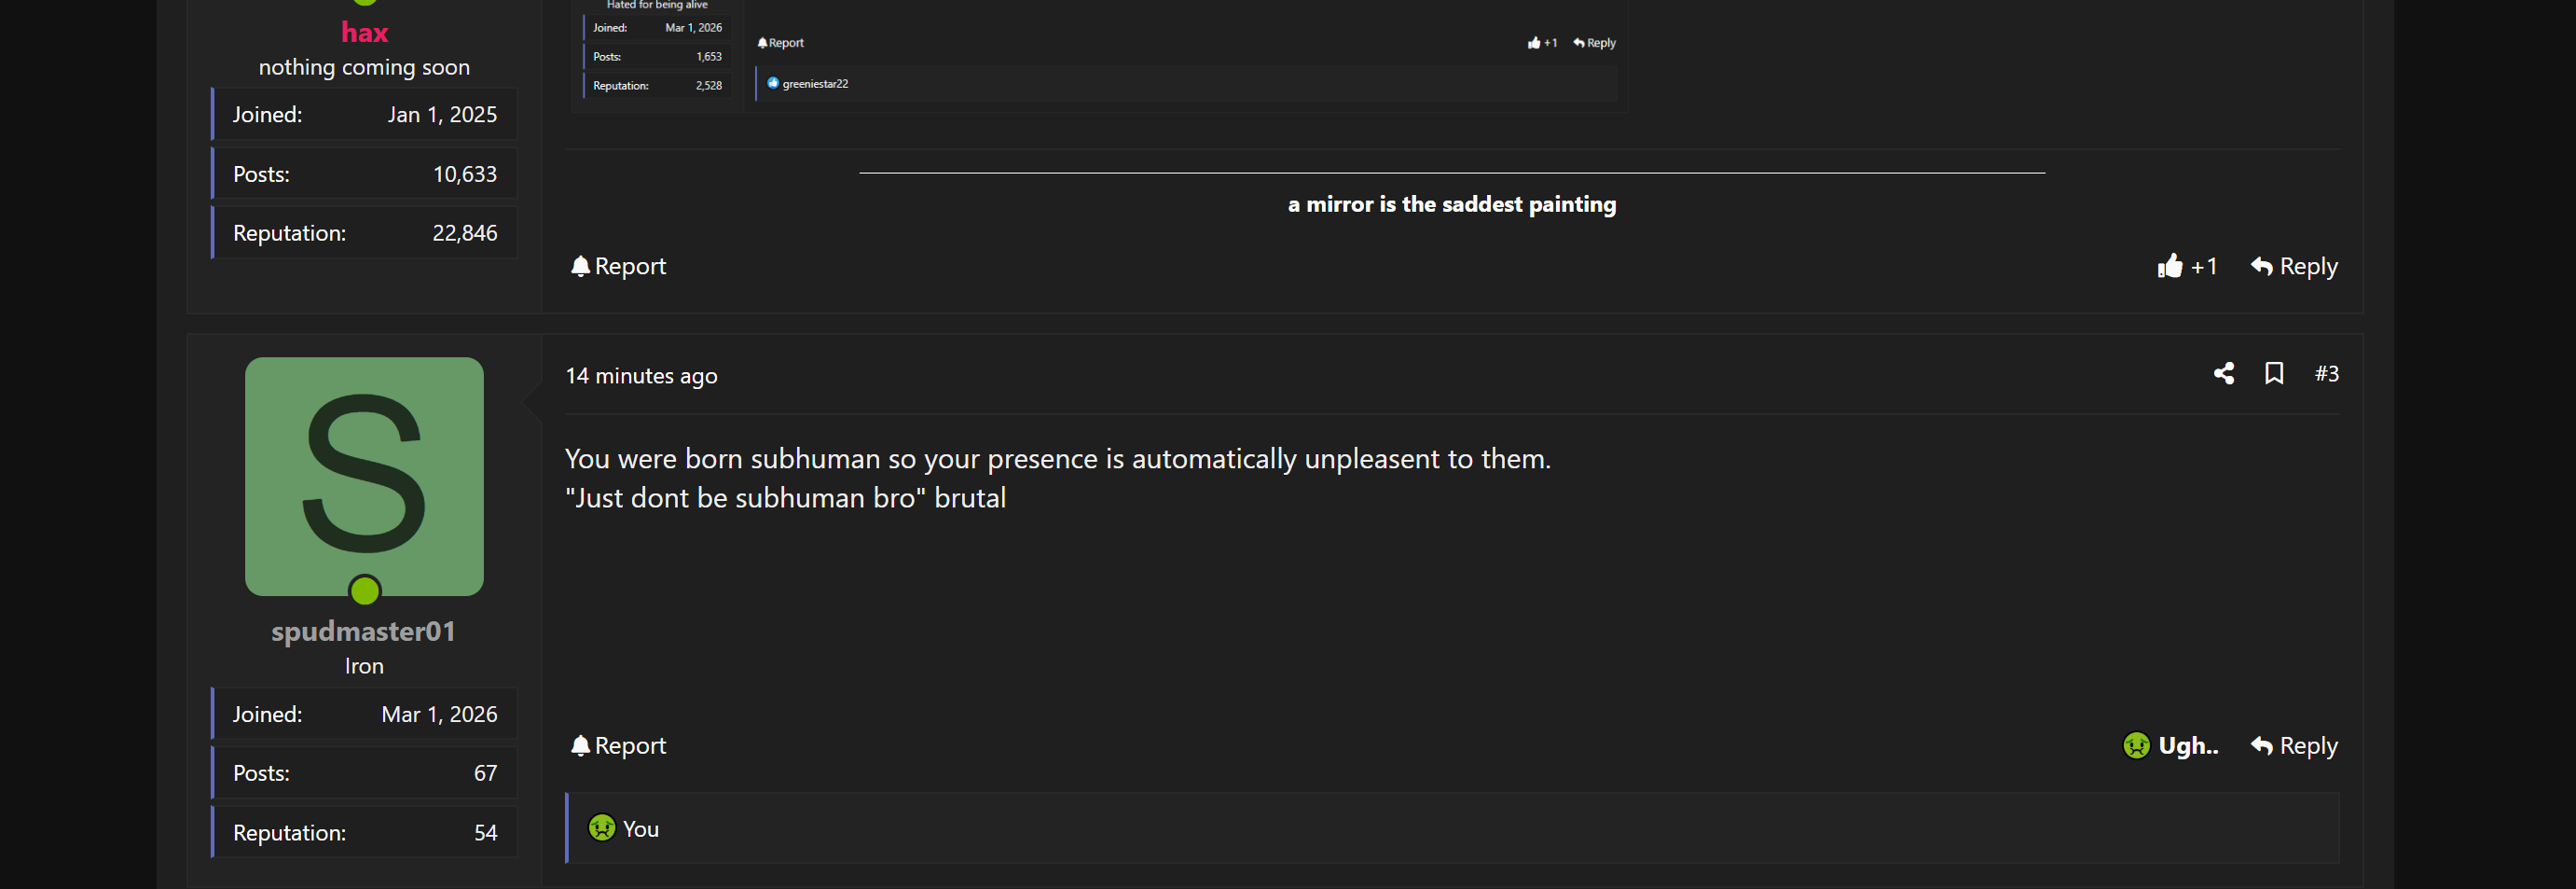
Task: Visit spudmaster01's profile via username
Action: point(364,631)
